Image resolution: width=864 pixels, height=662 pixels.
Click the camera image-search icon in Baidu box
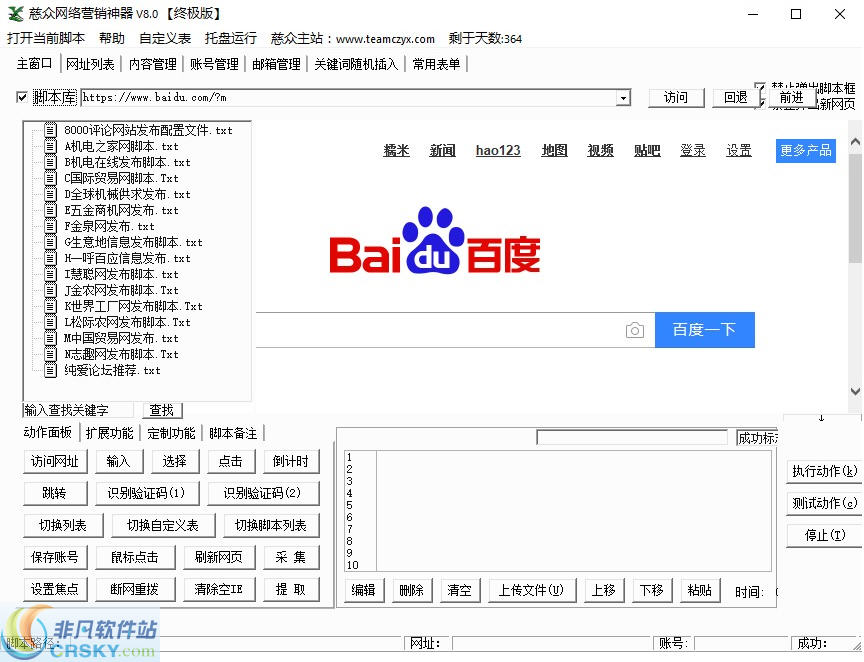point(635,330)
